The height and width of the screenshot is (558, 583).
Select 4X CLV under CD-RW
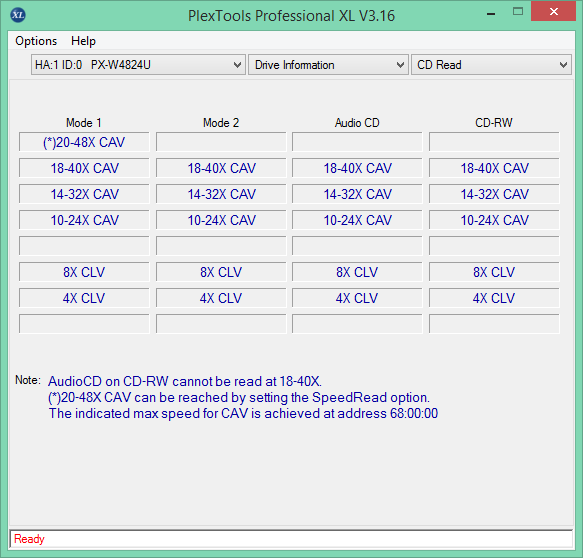pyautogui.click(x=494, y=298)
